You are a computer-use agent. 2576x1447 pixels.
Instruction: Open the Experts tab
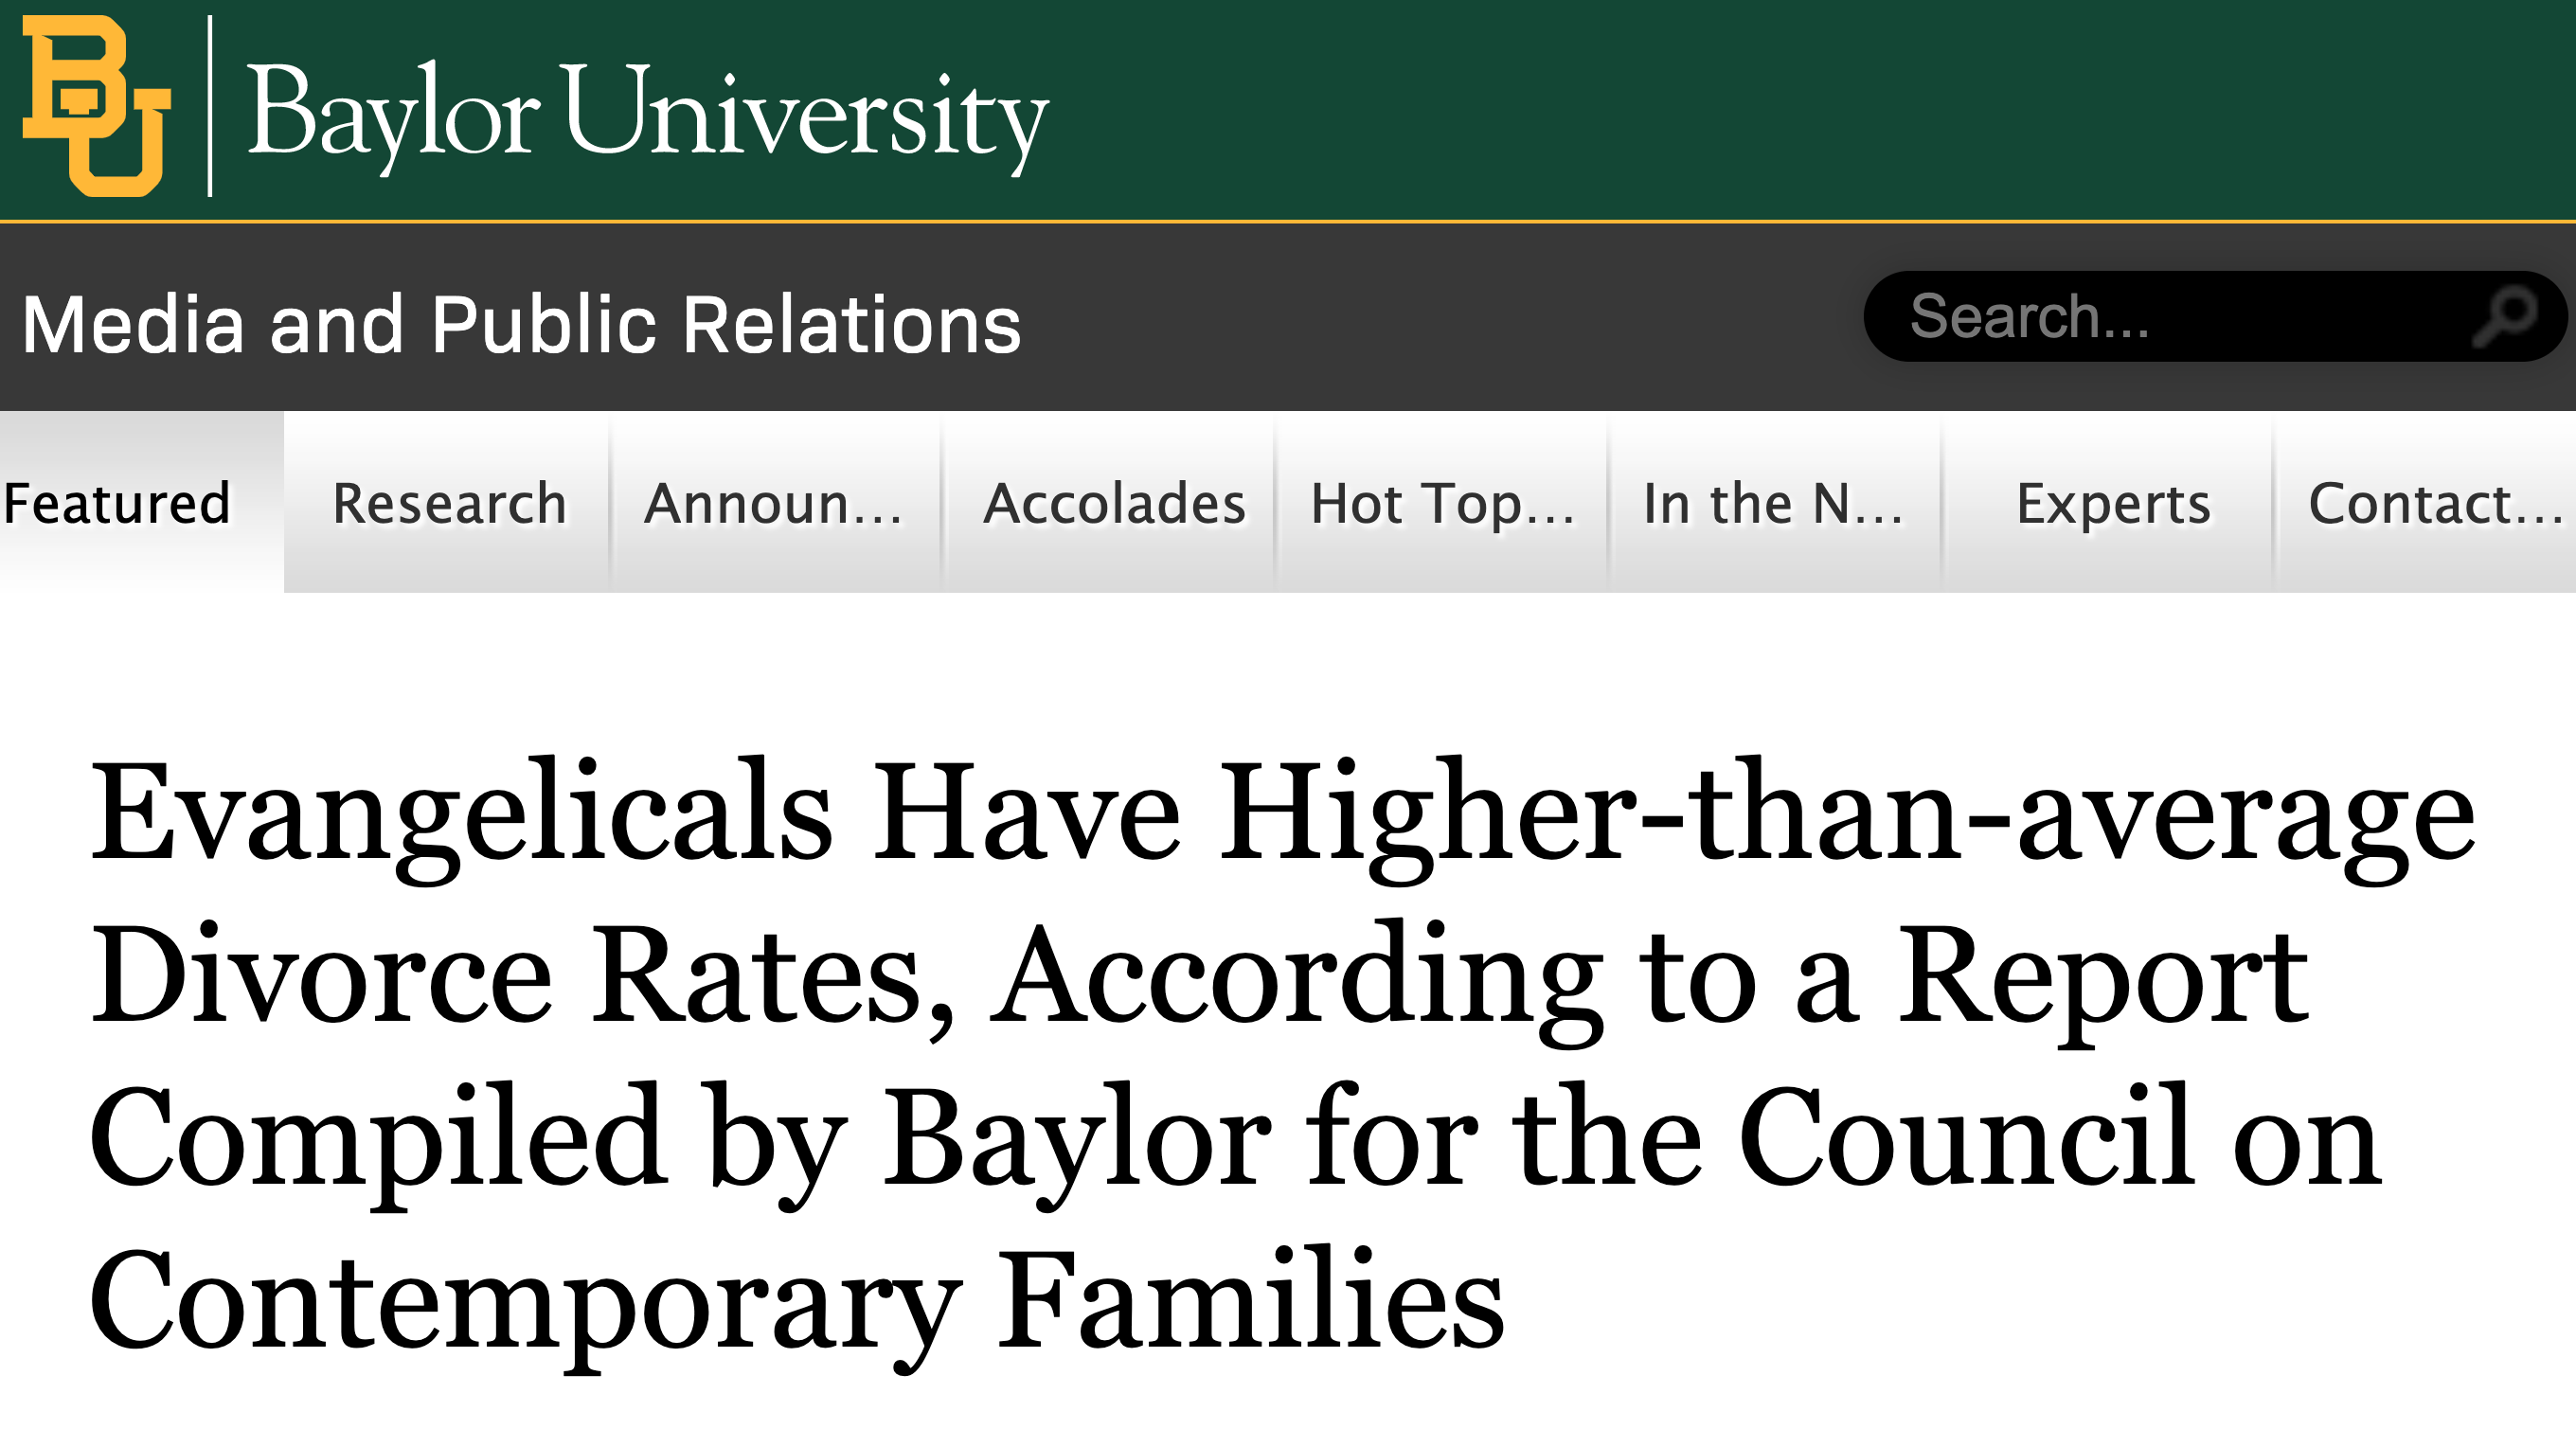[x=2113, y=503]
